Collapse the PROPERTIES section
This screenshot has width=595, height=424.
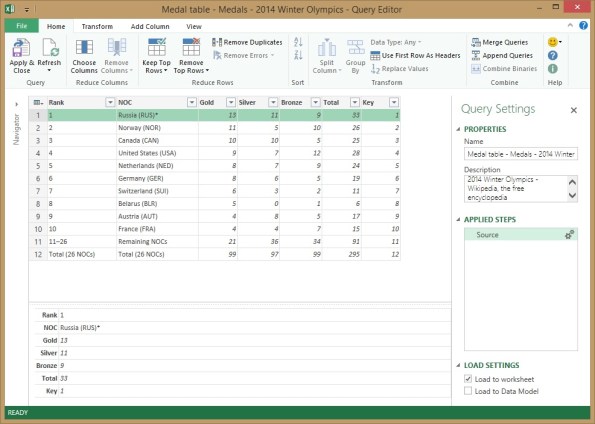pyautogui.click(x=458, y=129)
